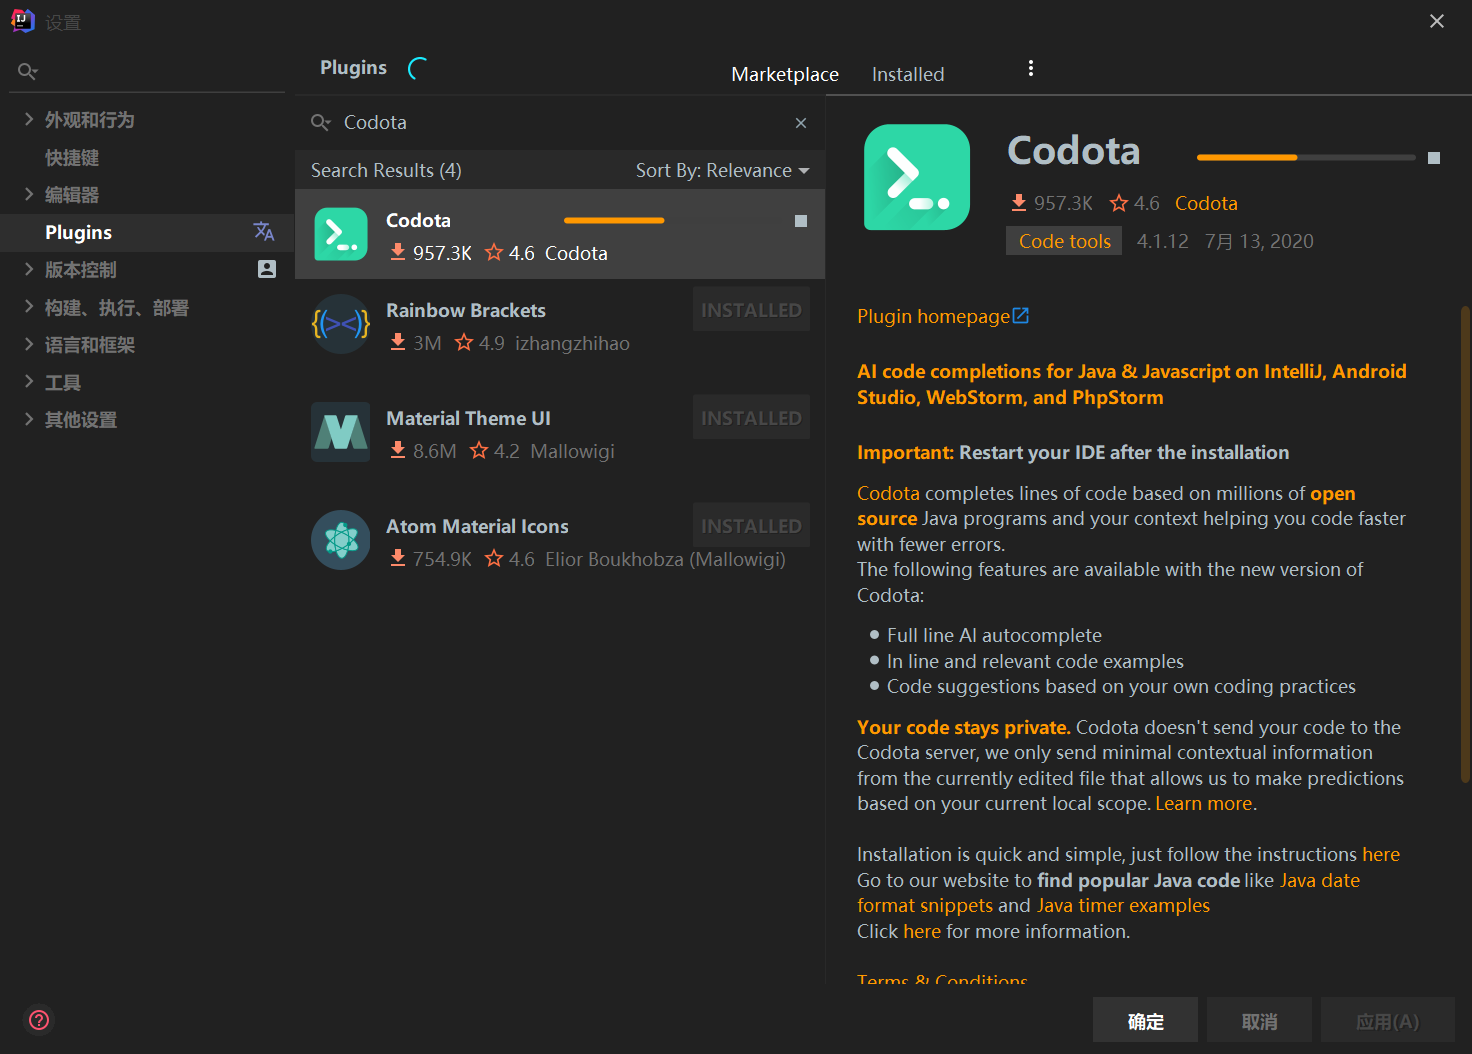The height and width of the screenshot is (1054, 1472).
Task: Click the here link for more information
Action: pyautogui.click(x=922, y=931)
